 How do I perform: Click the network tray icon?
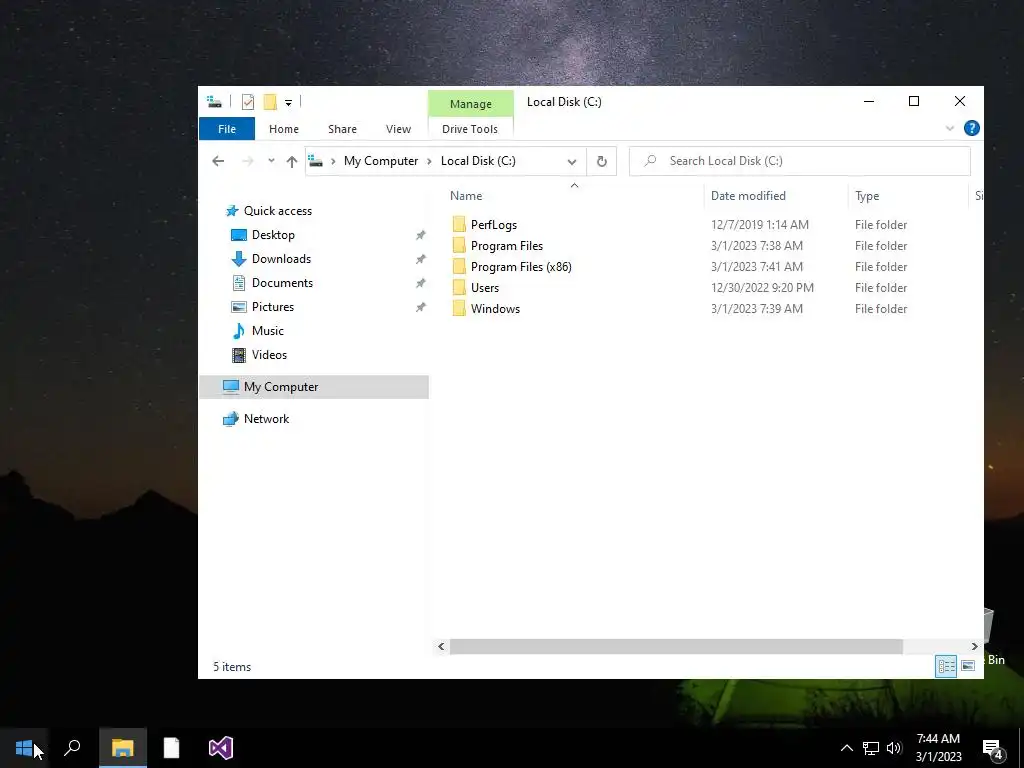click(x=871, y=748)
